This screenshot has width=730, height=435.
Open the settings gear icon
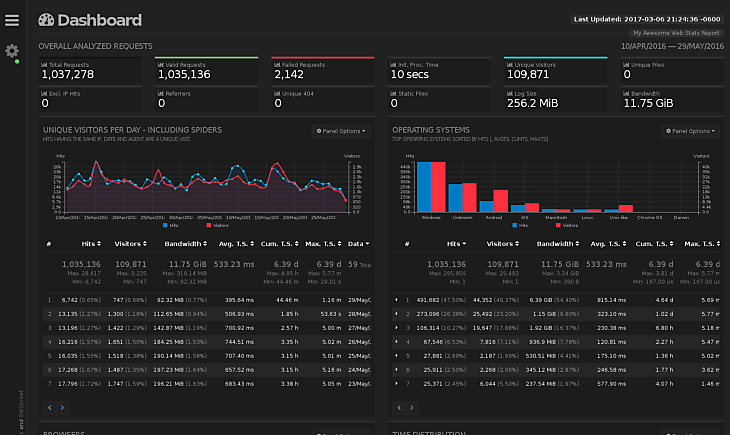tap(12, 51)
